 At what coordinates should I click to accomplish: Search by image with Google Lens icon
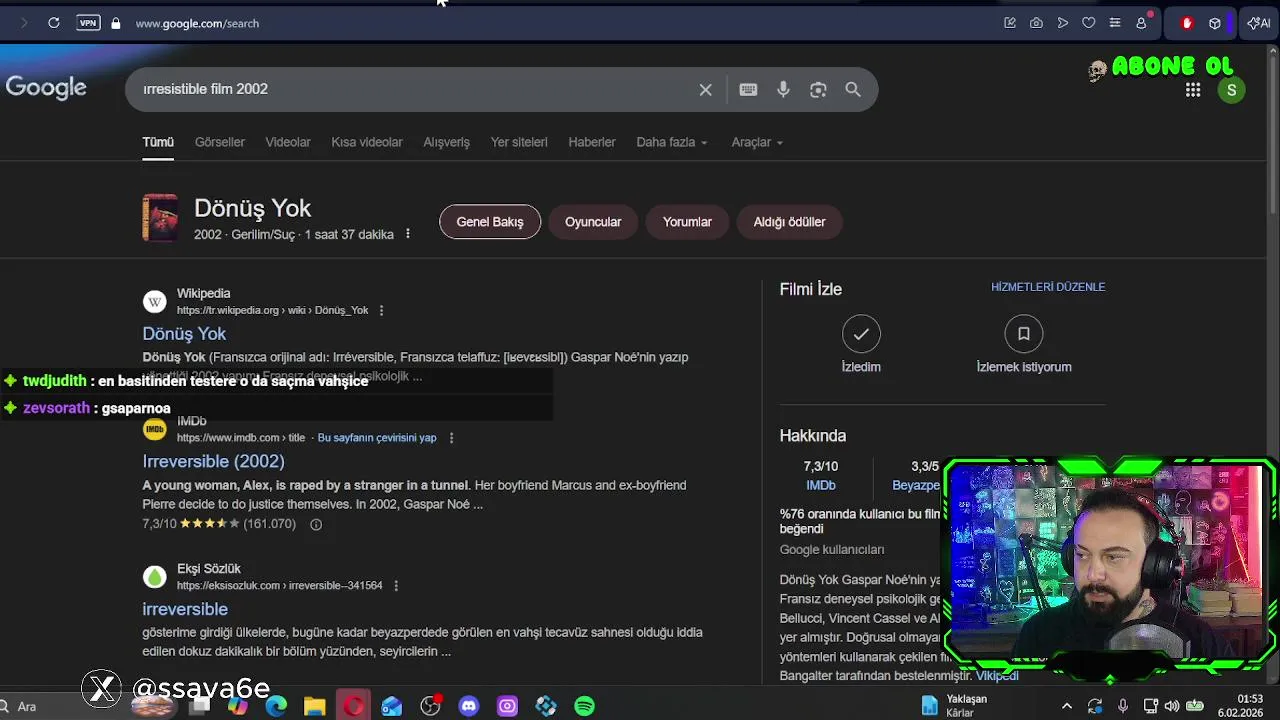(x=818, y=89)
